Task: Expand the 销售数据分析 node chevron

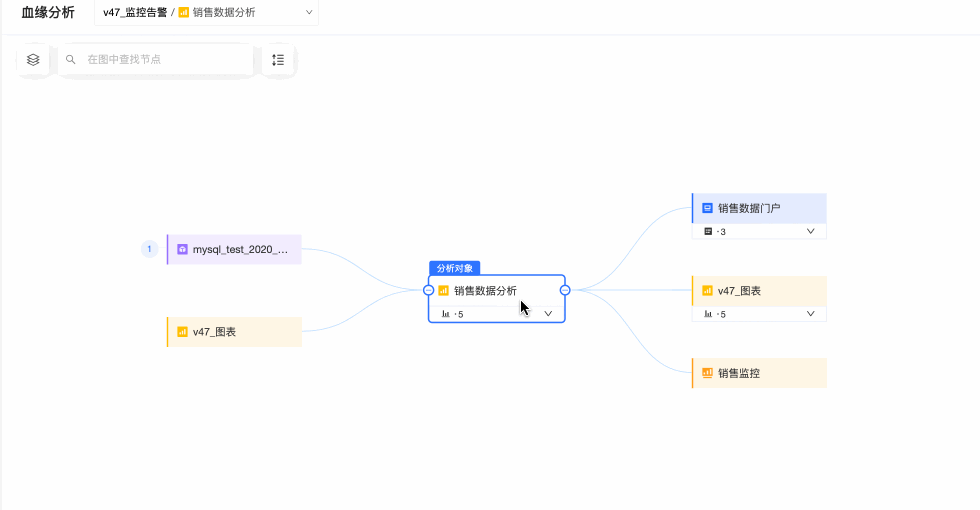Action: pos(548,314)
